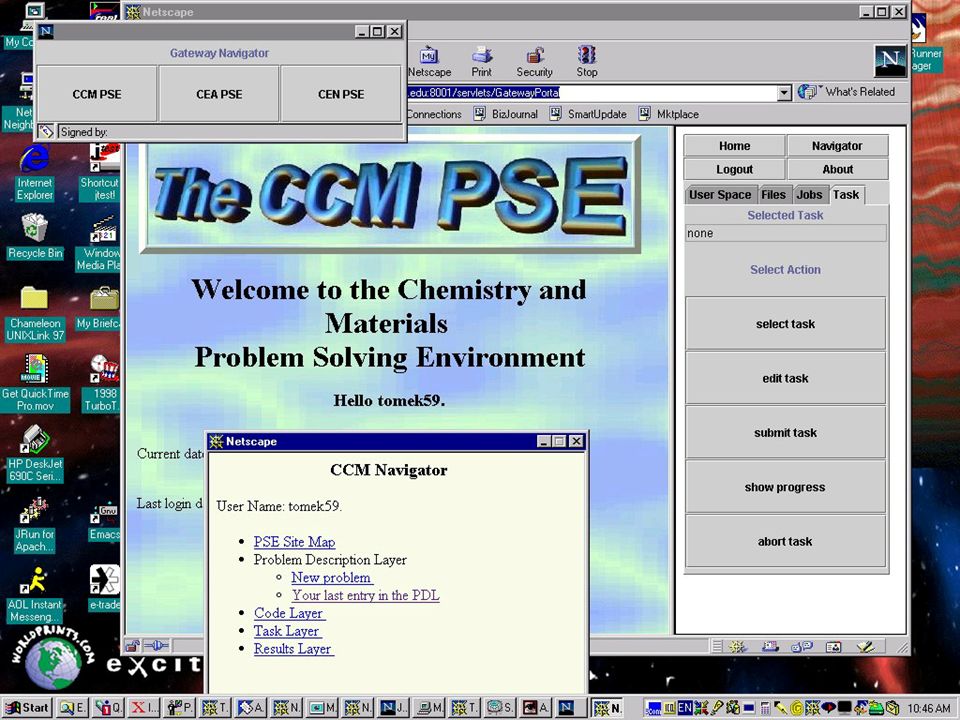
Task: Choose CEN PSE in Gateway Navigator
Action: tap(341, 94)
